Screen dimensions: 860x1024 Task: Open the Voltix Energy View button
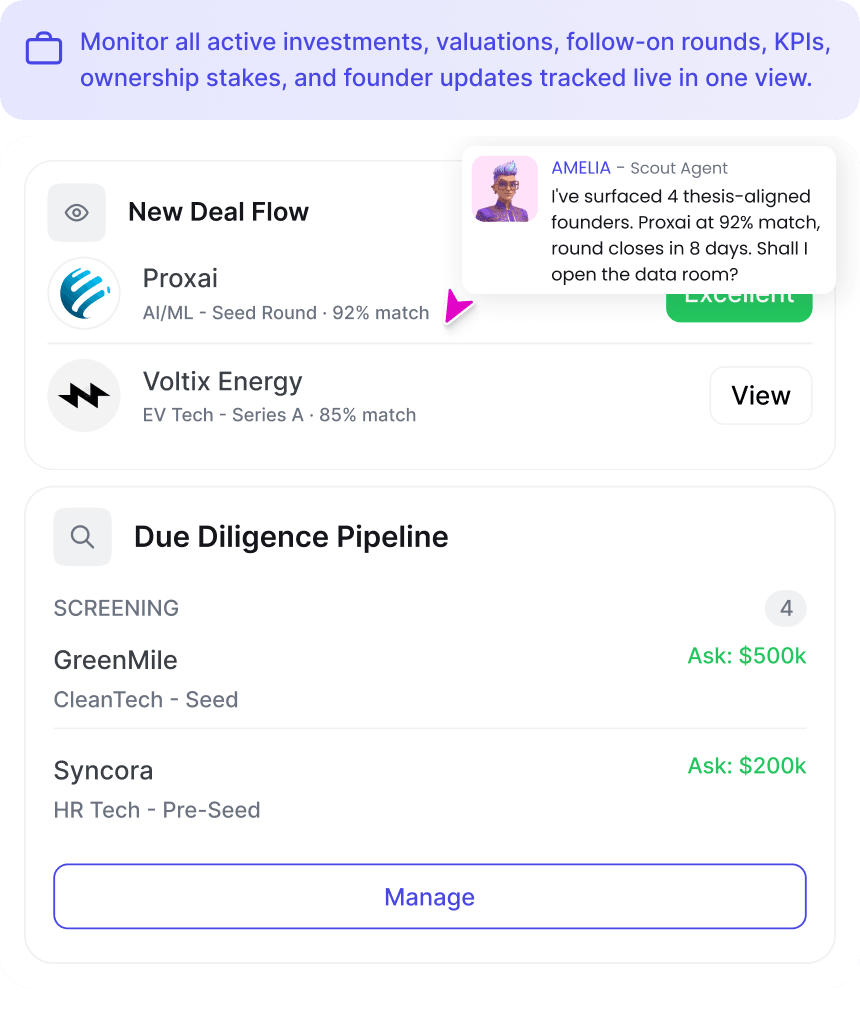[x=761, y=395]
